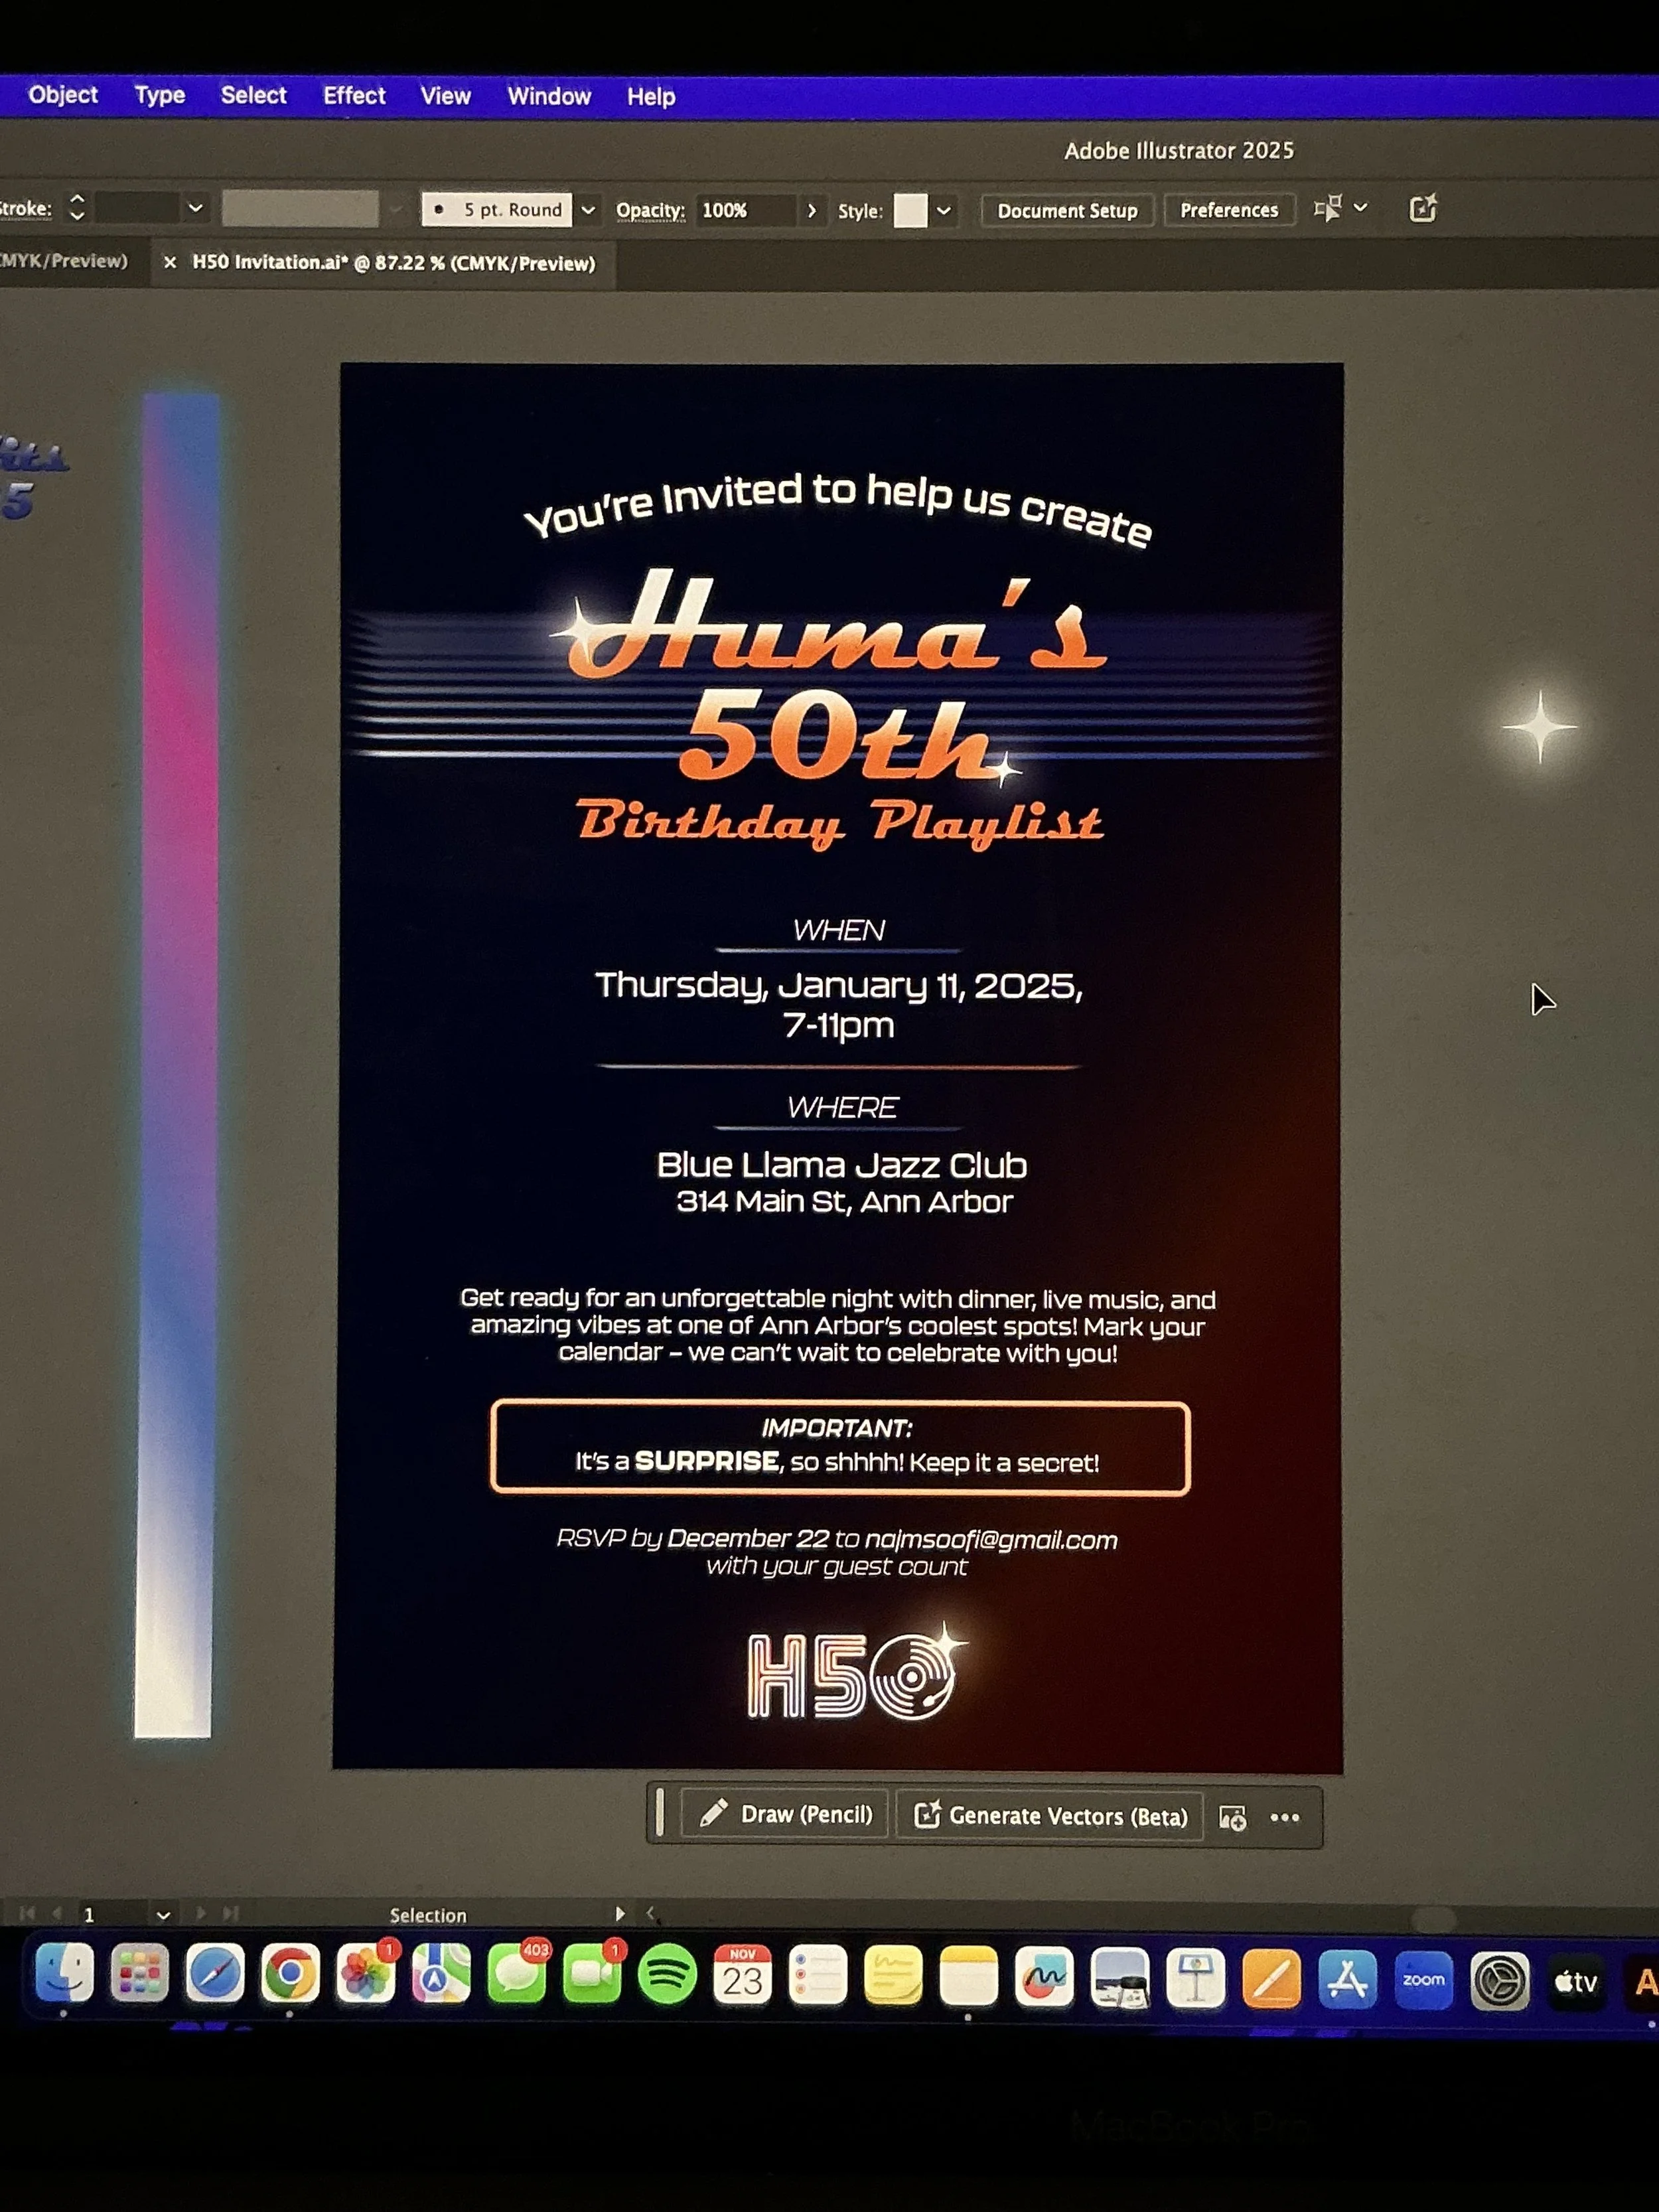
Task: Click the align-to-selection icon in control bar
Action: (x=1328, y=209)
